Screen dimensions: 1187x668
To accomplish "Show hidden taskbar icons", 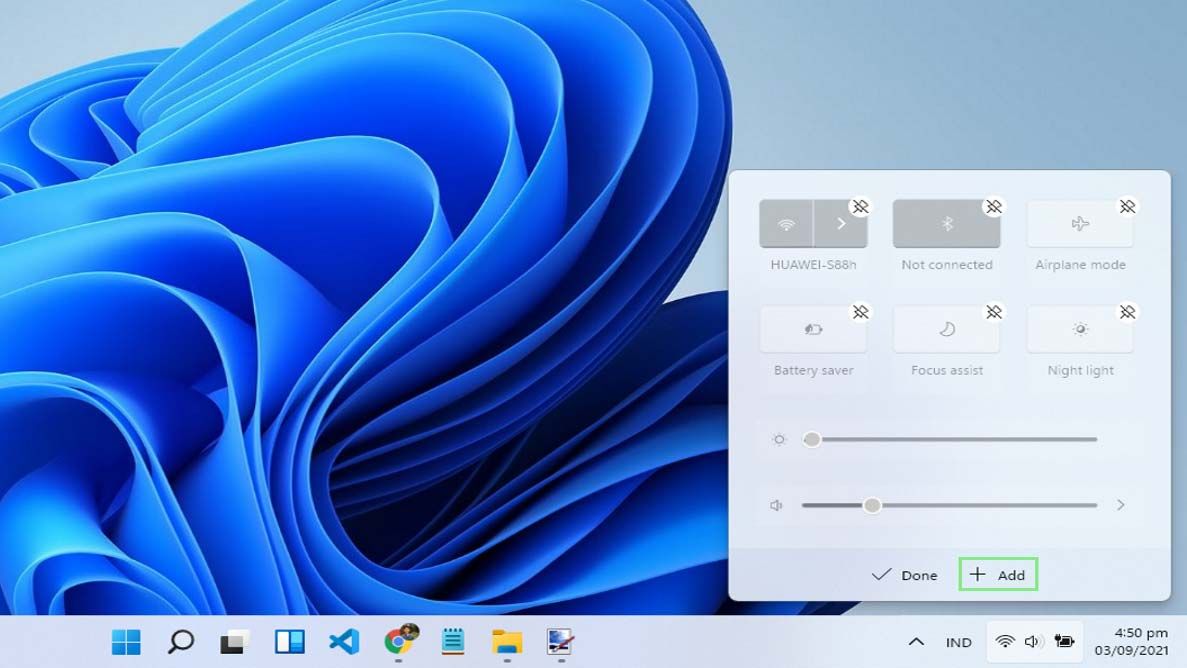I will [916, 642].
